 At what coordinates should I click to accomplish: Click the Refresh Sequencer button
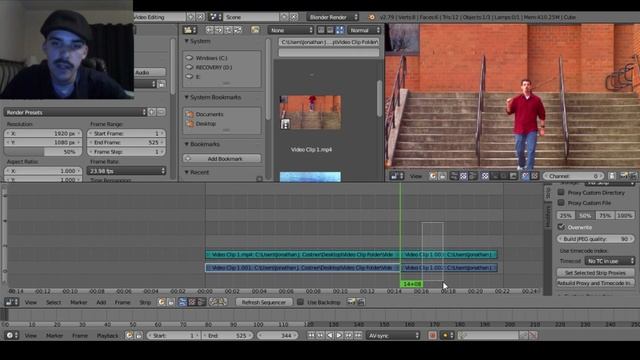coord(264,302)
